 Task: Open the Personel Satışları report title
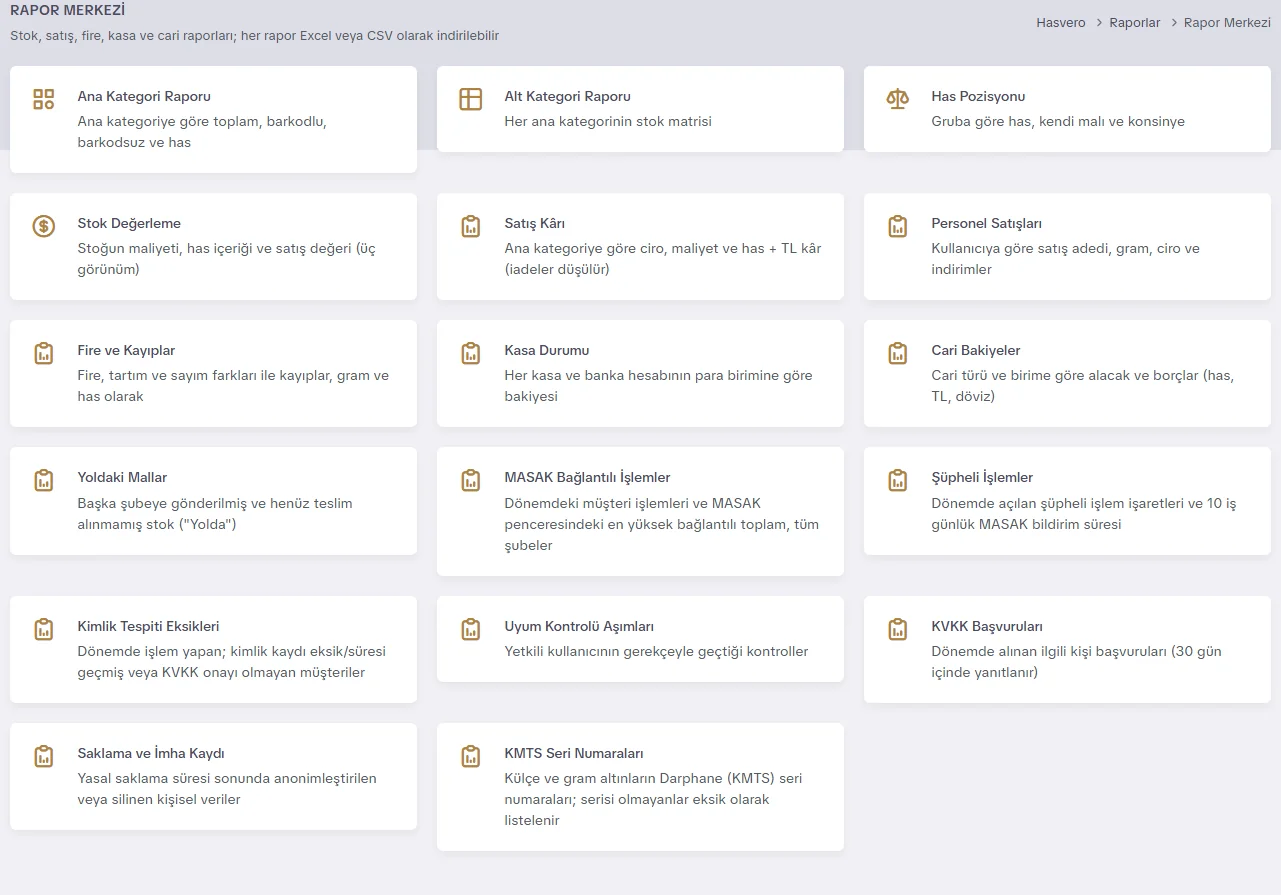point(986,224)
